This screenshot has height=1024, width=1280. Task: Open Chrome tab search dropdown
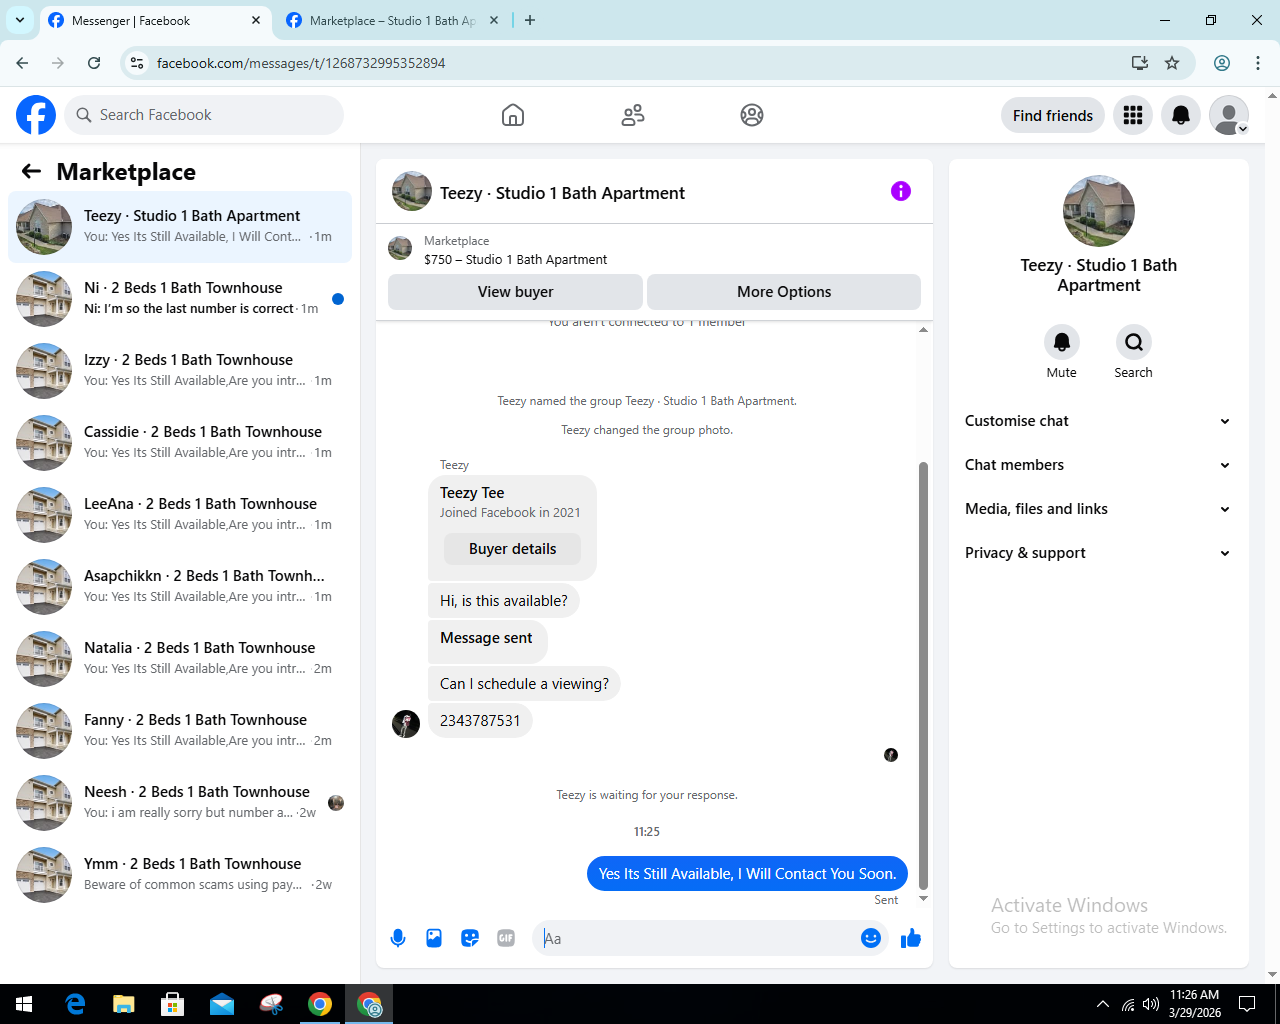pyautogui.click(x=20, y=20)
